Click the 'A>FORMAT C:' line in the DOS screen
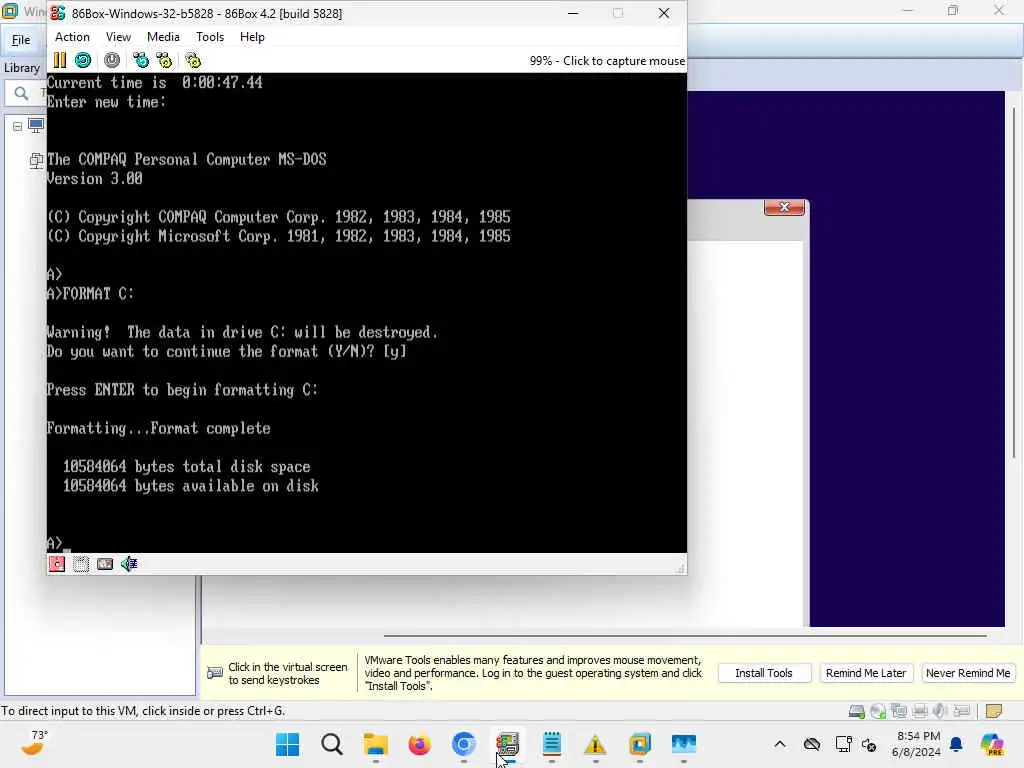 click(x=90, y=294)
